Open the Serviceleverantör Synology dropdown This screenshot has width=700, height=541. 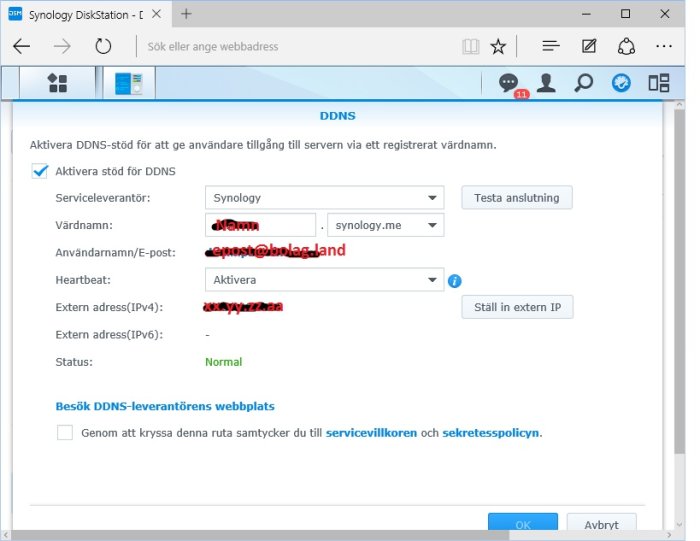[x=325, y=198]
